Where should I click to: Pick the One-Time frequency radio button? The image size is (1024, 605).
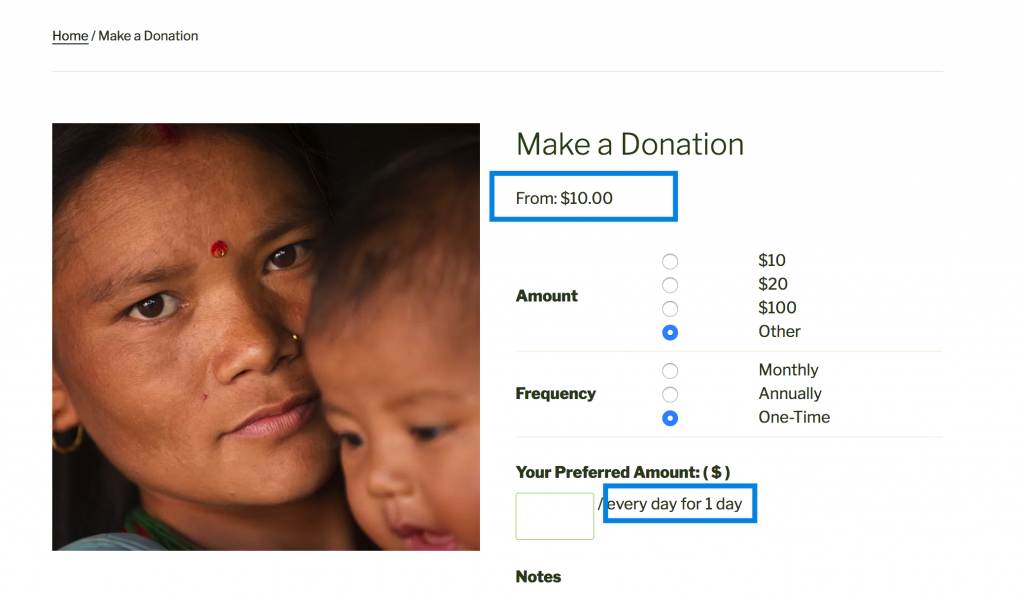[x=669, y=417]
